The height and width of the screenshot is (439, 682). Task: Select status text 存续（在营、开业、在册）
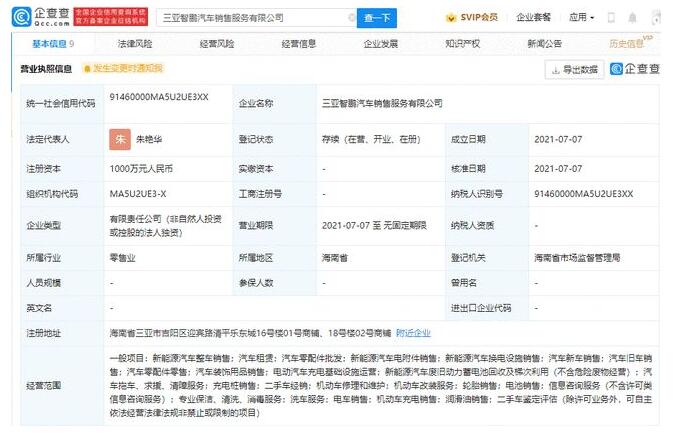coord(371,139)
